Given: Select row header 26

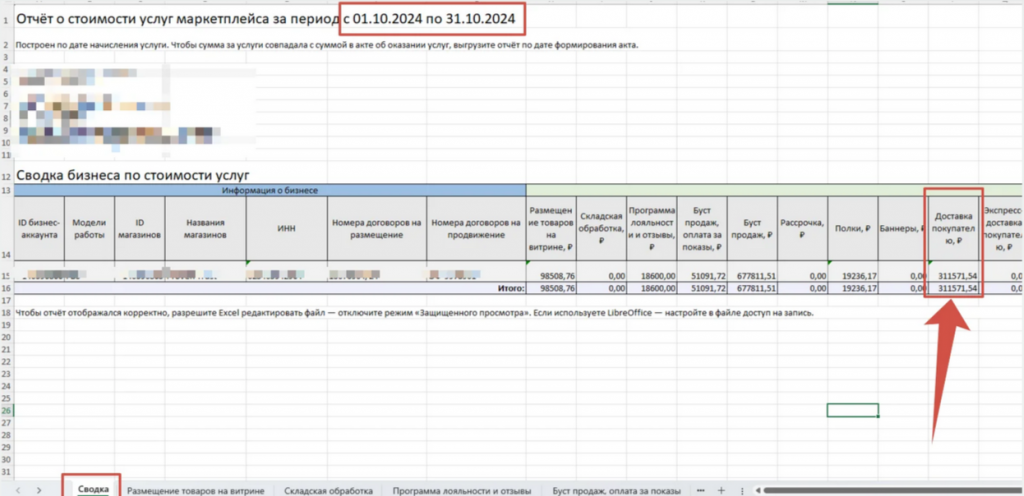Looking at the screenshot, I should [6, 410].
